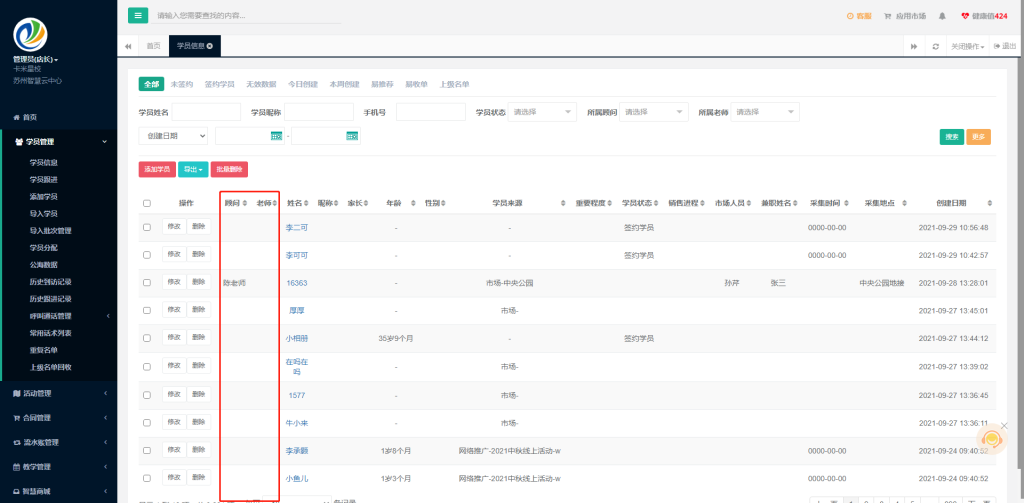Select the checkbox for the 16363 row
This screenshot has width=1024, height=503.
[147, 283]
